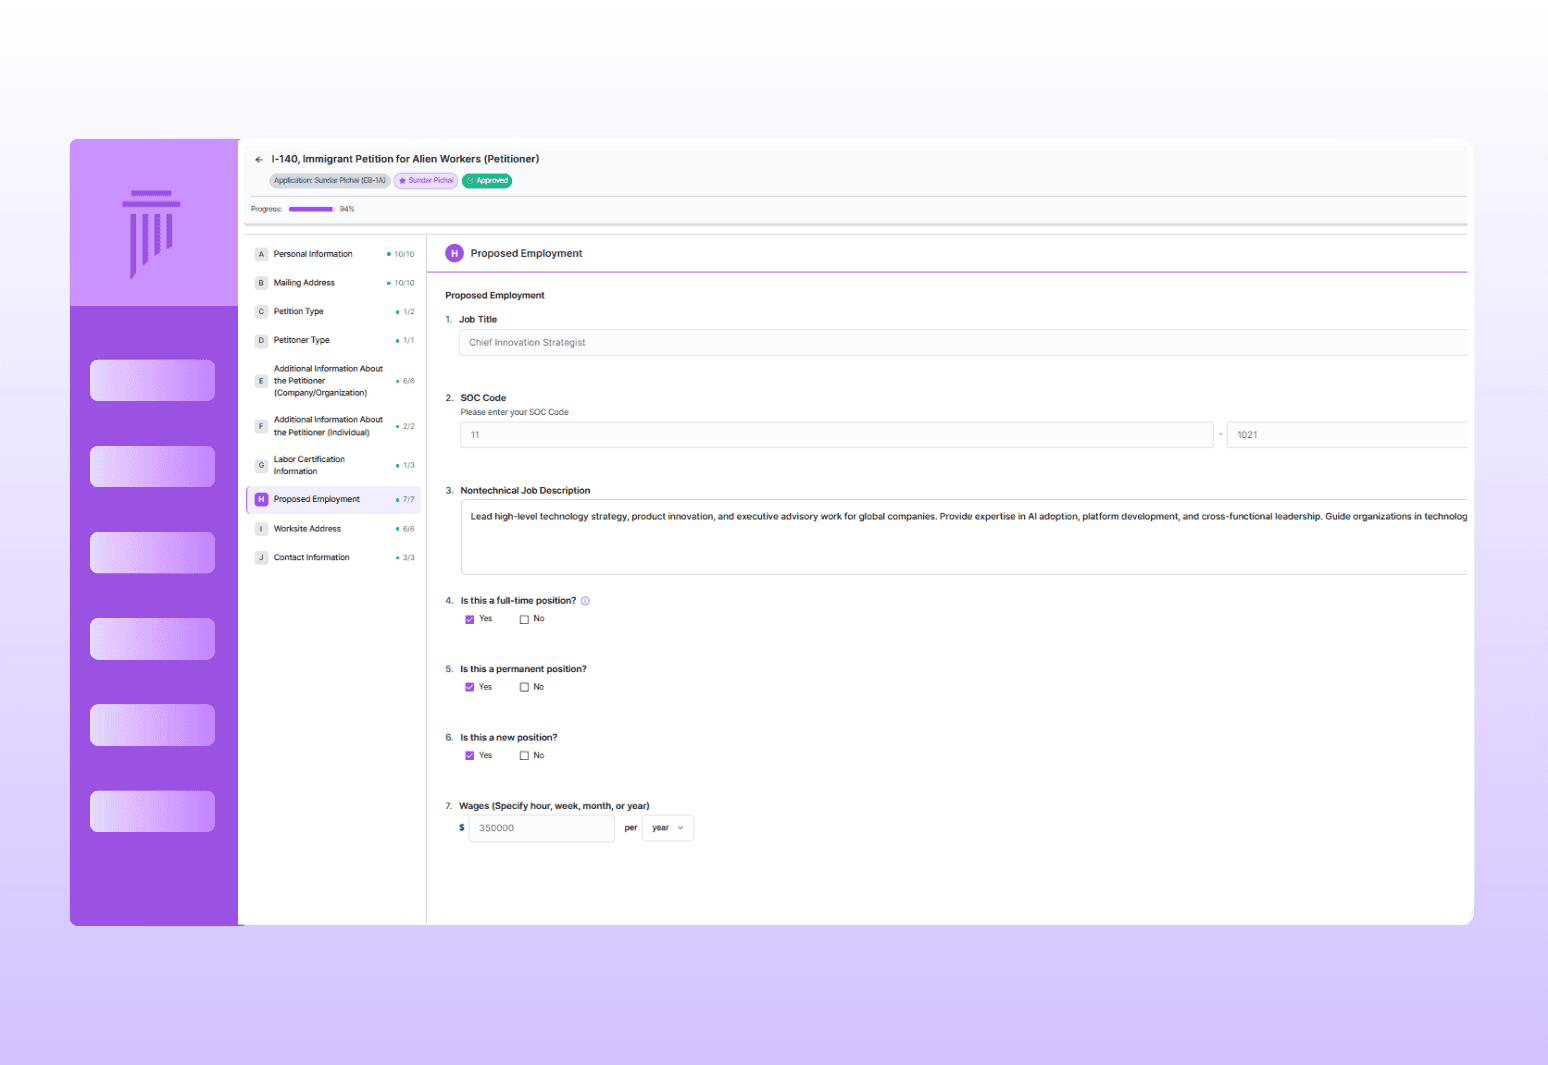
Task: Click the green Approved status badge
Action: (x=487, y=181)
